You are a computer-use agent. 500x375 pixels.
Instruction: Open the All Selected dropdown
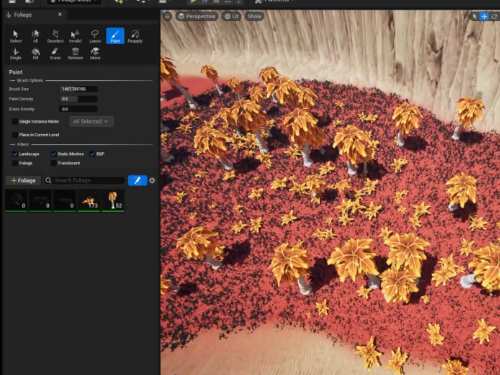(91, 122)
